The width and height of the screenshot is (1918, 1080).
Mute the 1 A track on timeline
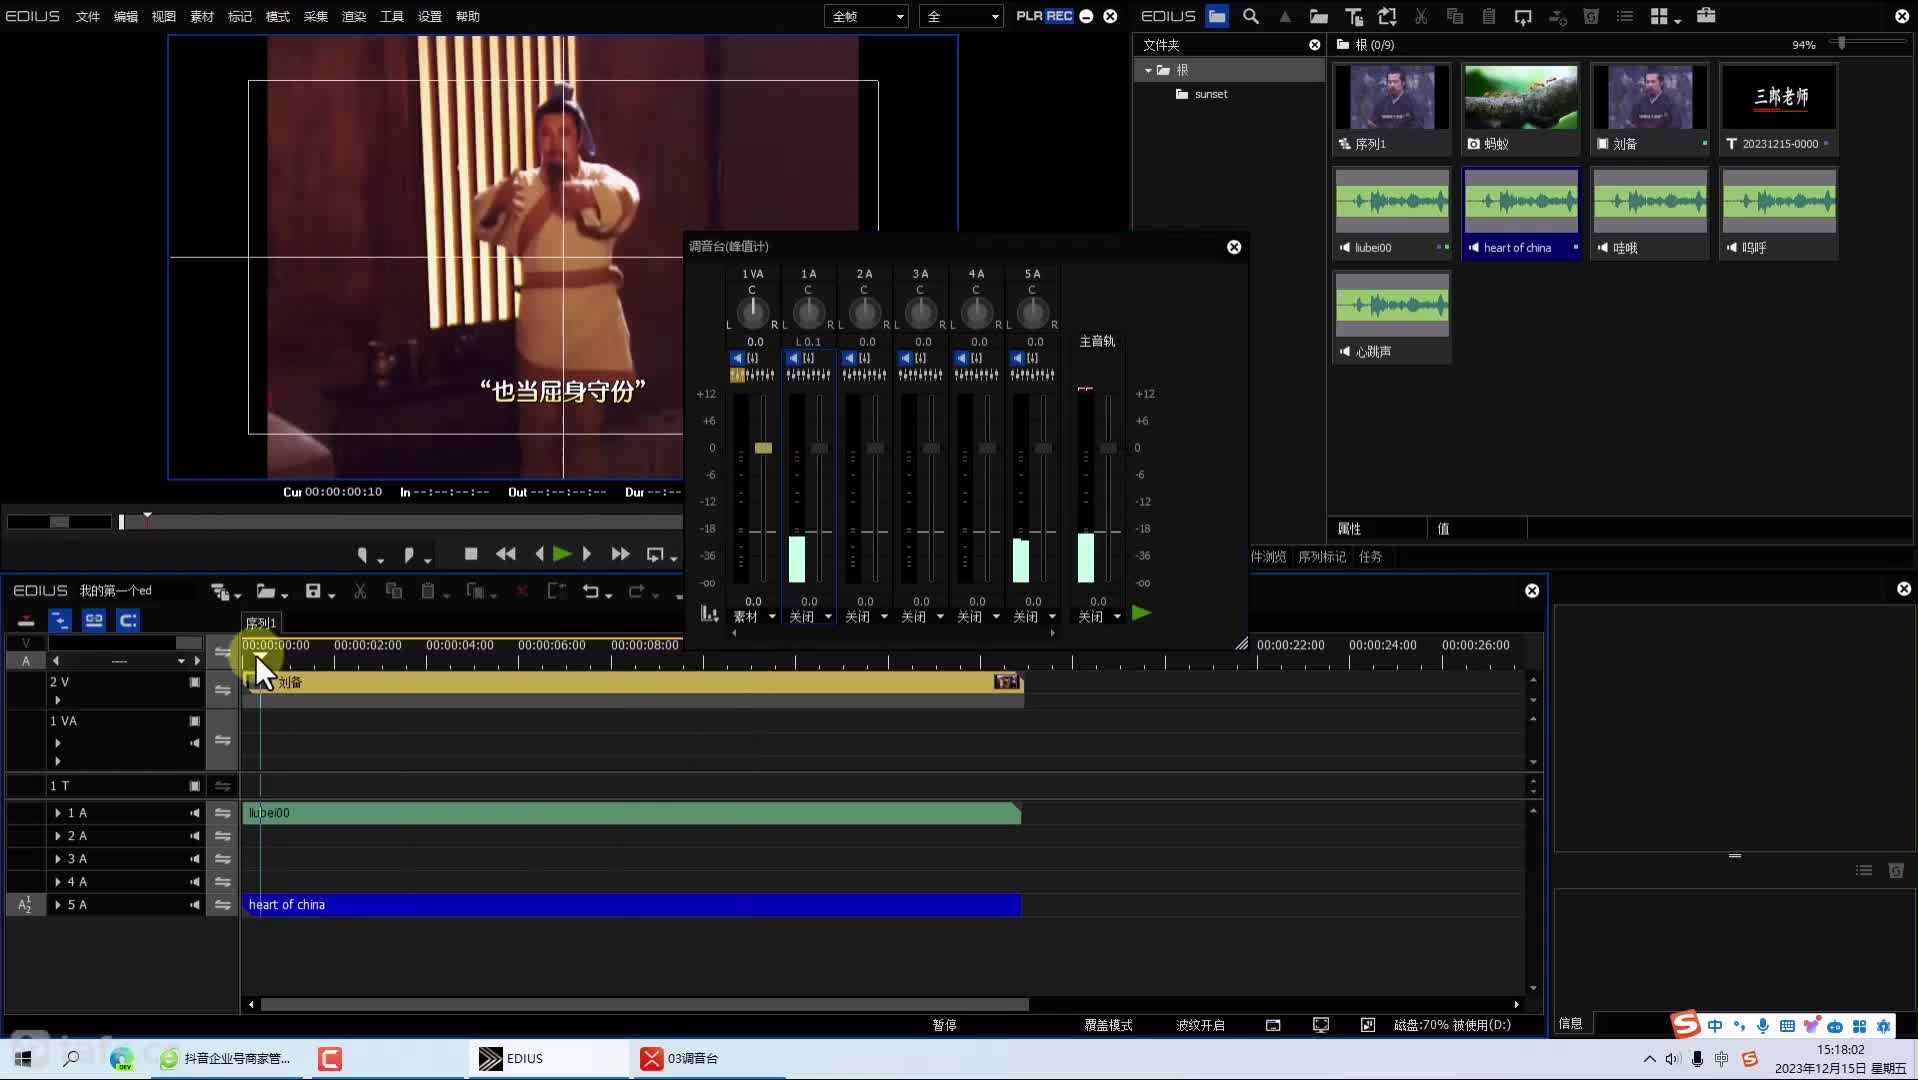click(195, 813)
